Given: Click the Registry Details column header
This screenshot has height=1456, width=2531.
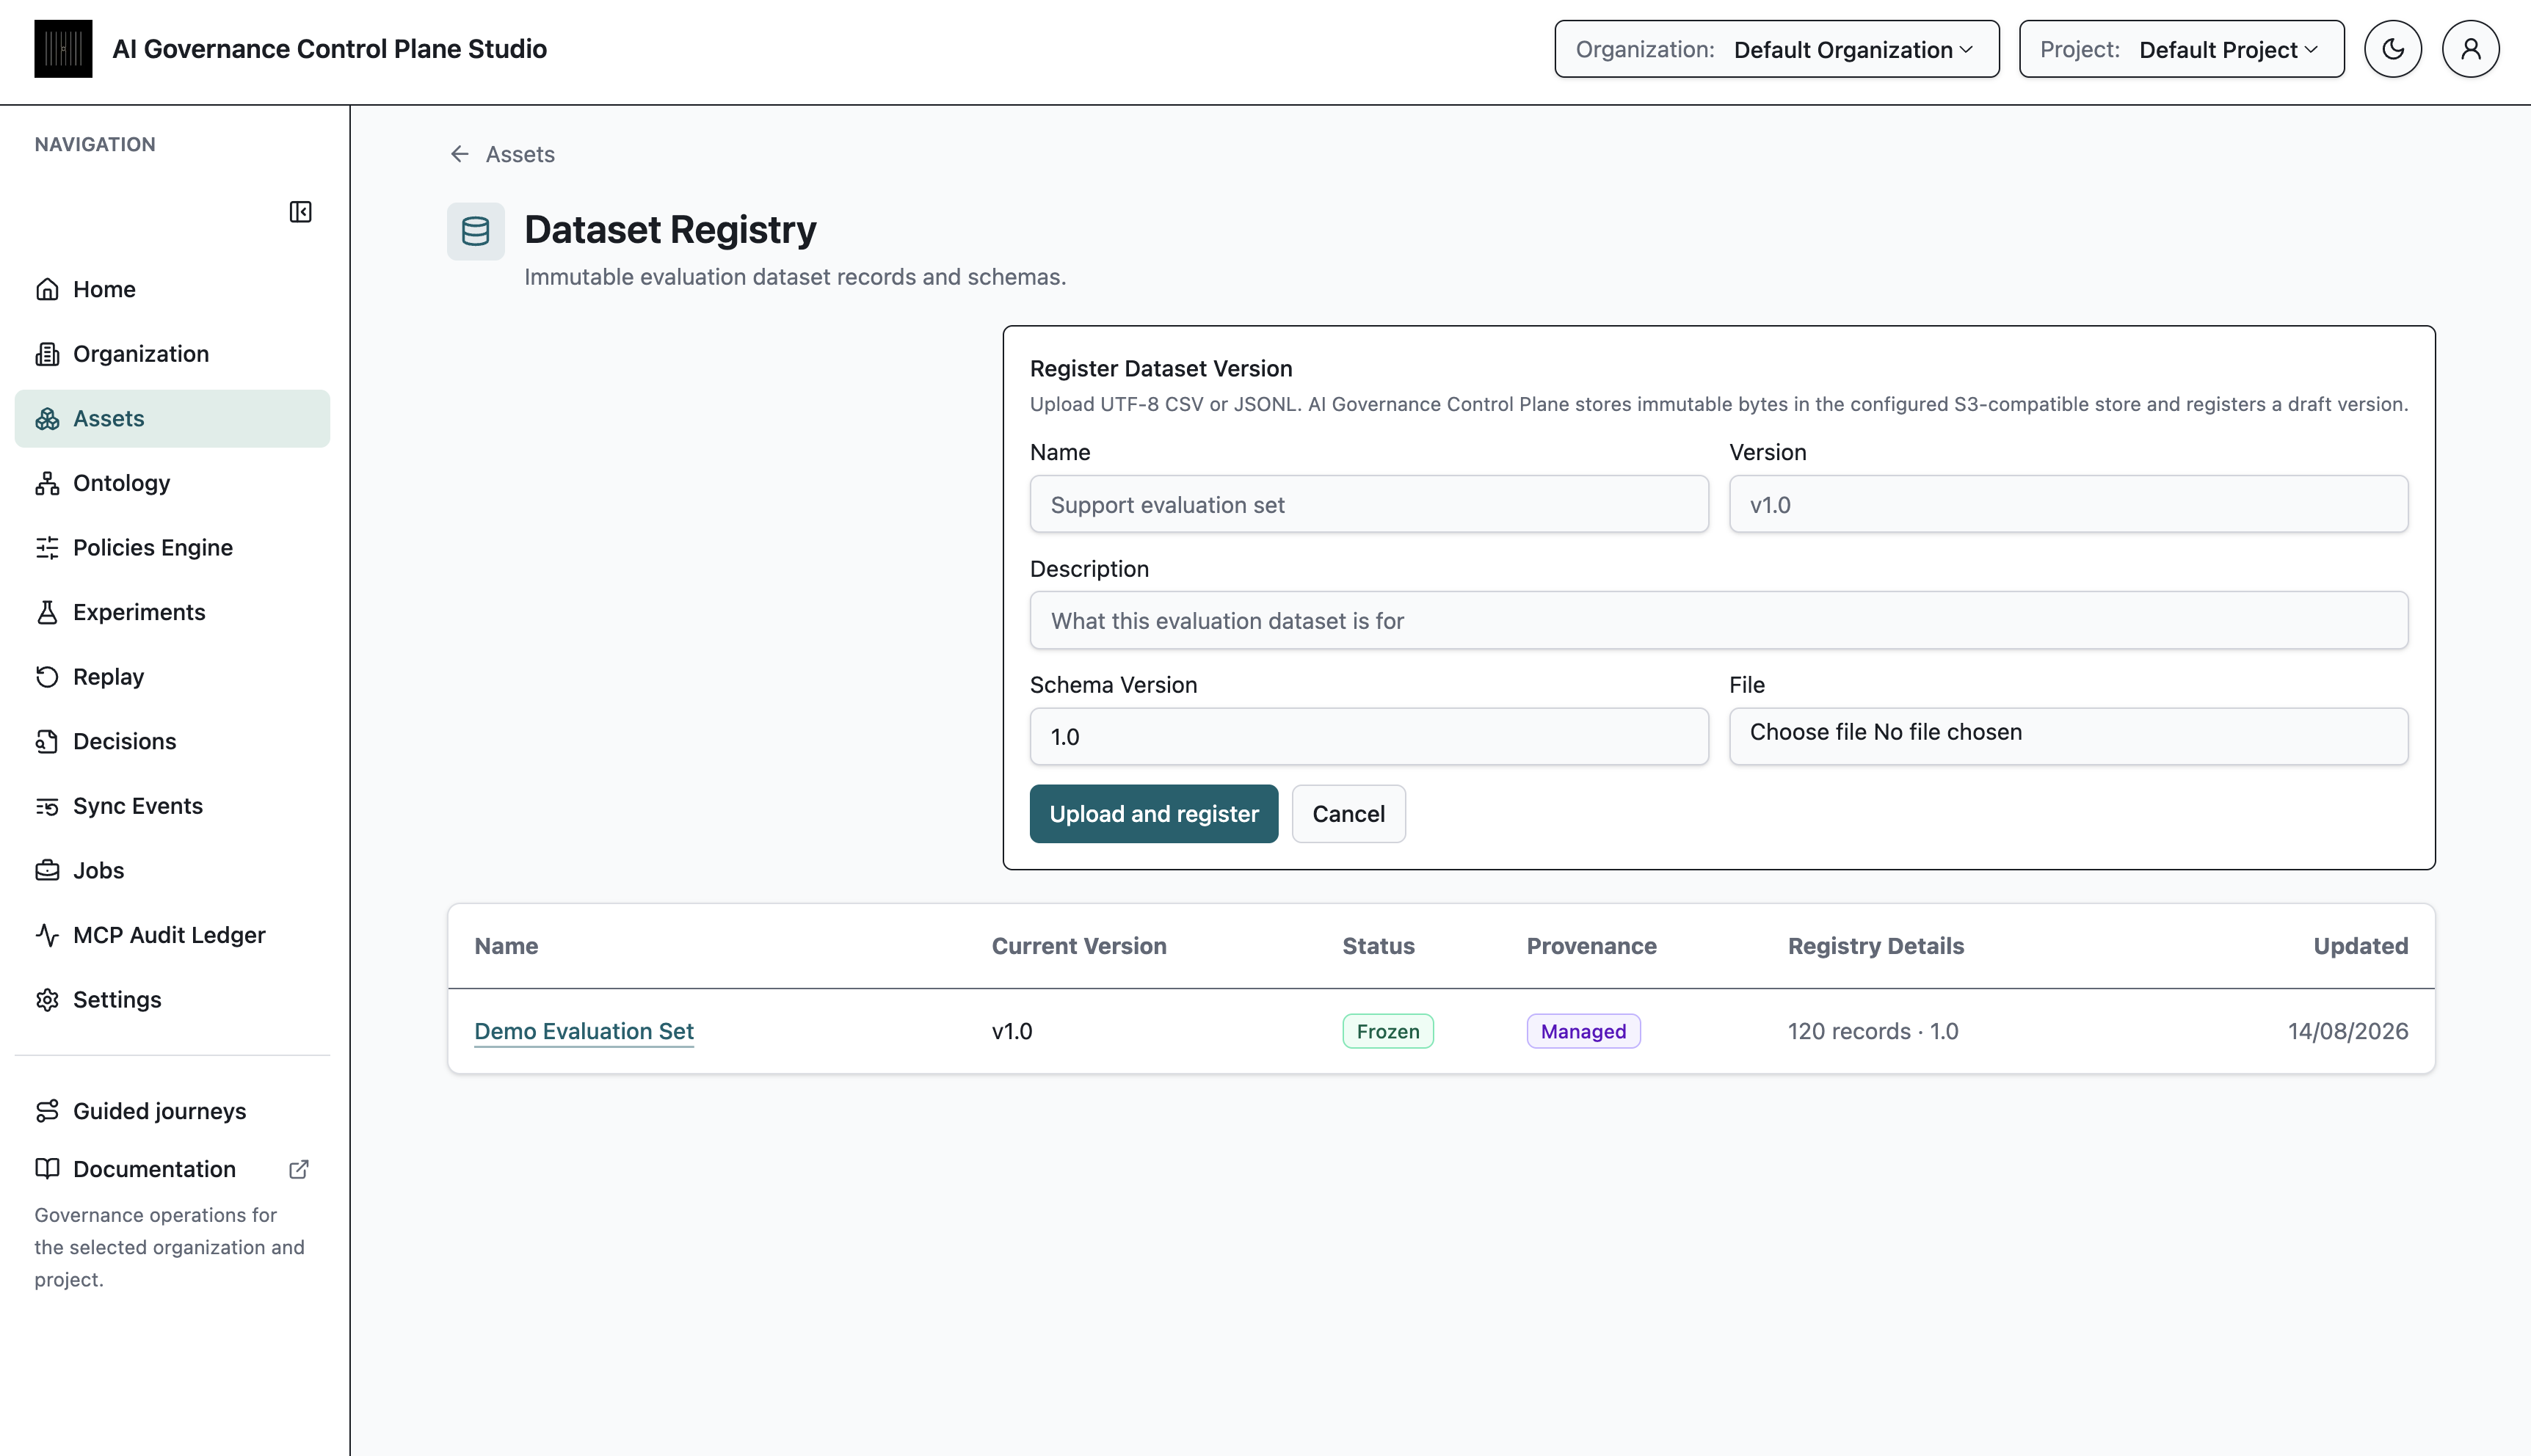Looking at the screenshot, I should (1876, 946).
